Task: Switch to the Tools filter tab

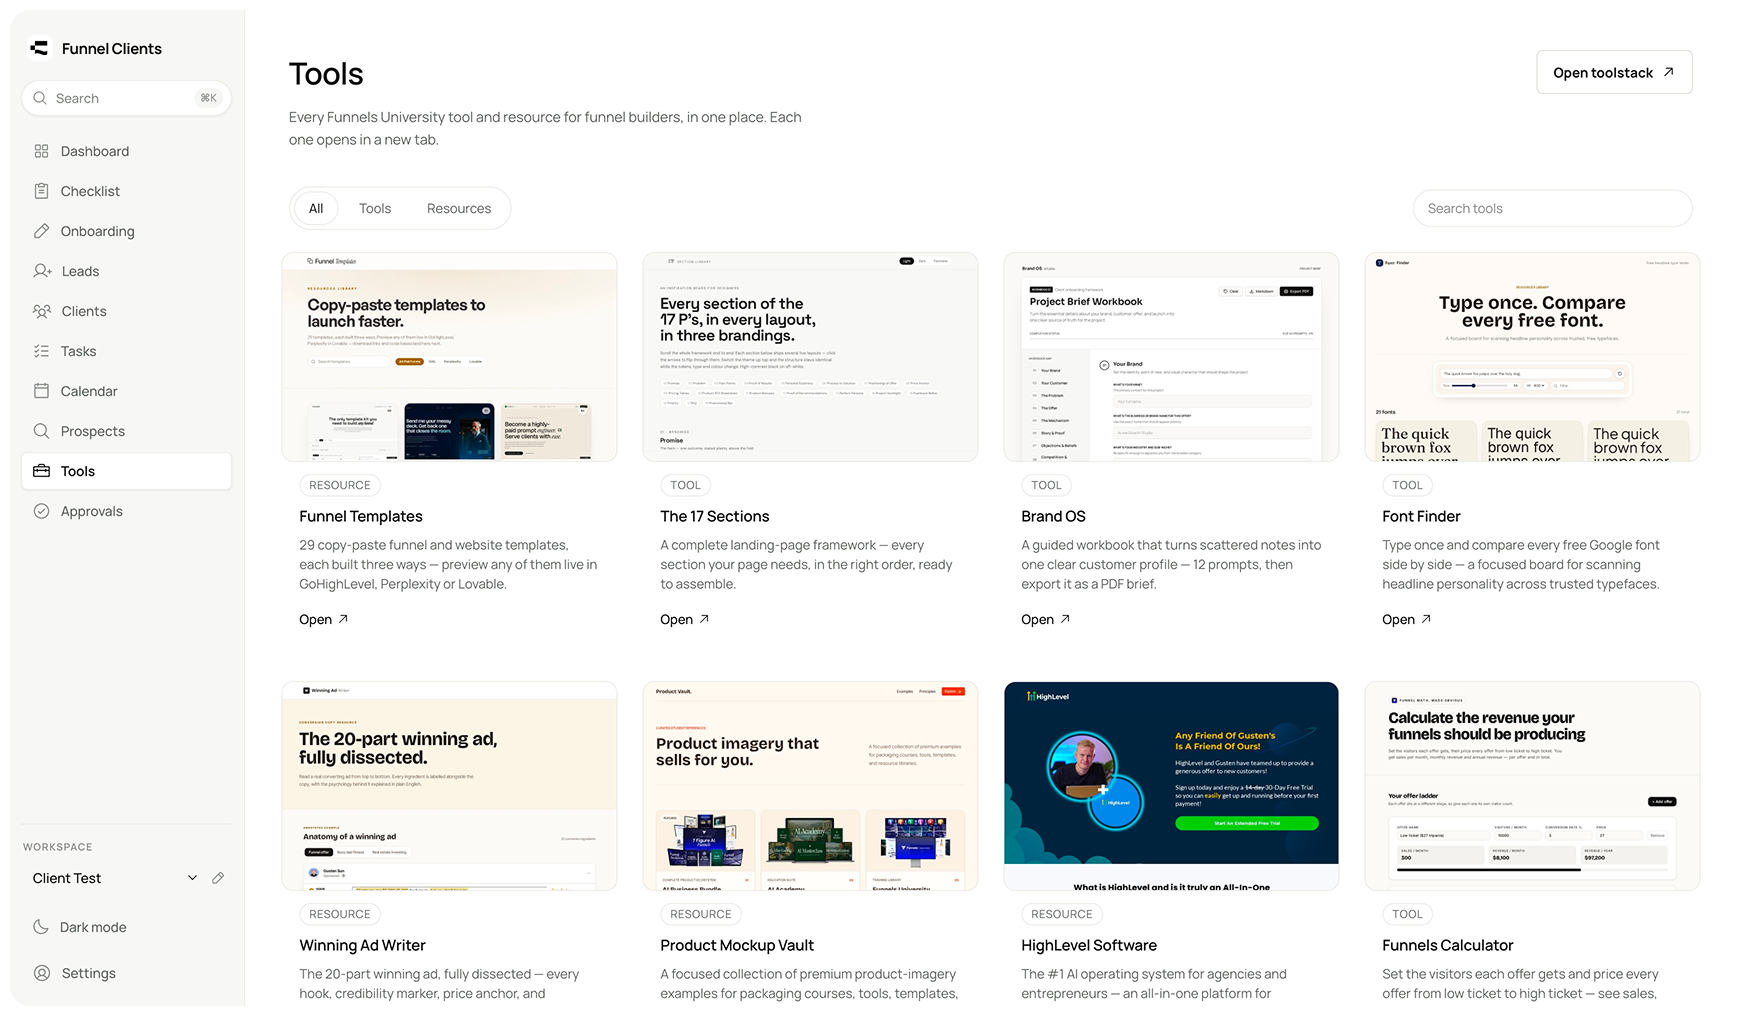Action: click(375, 208)
